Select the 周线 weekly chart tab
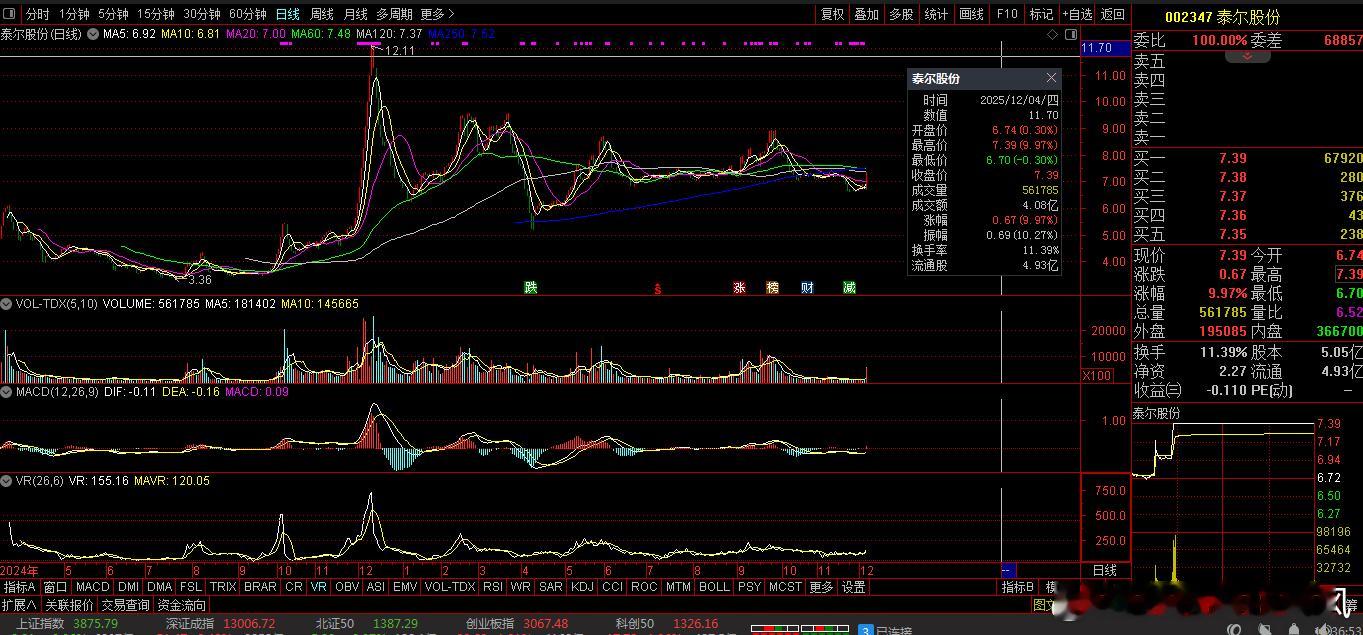 (322, 14)
